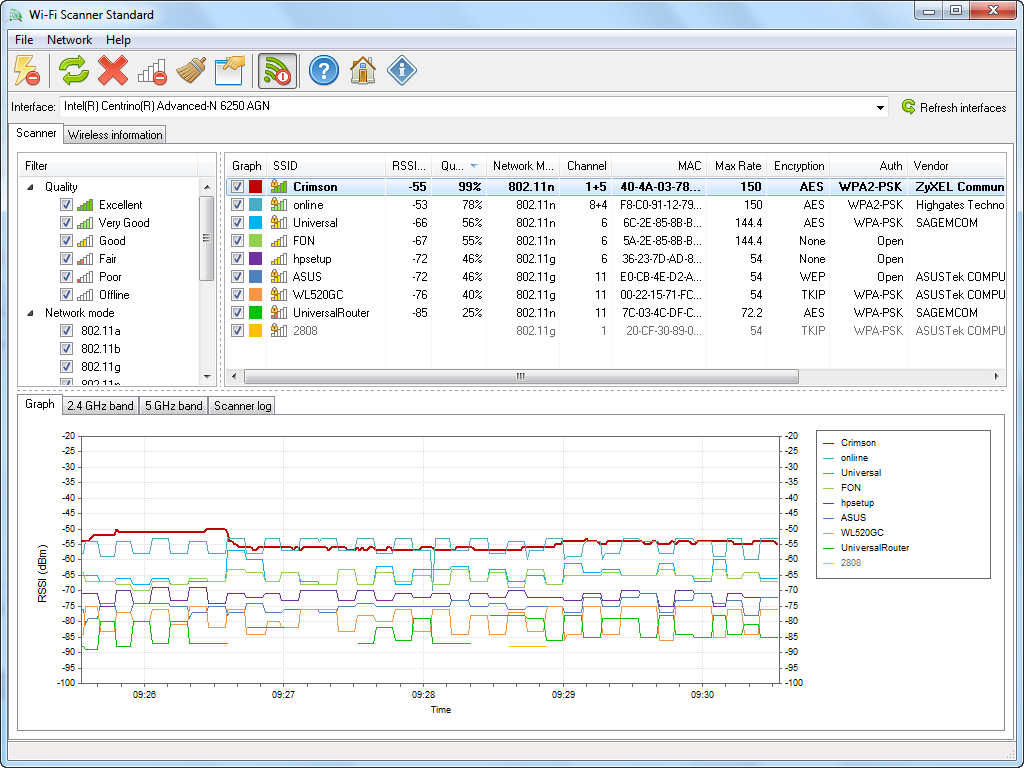1024x768 pixels.
Task: Open the Network menu
Action: 69,40
